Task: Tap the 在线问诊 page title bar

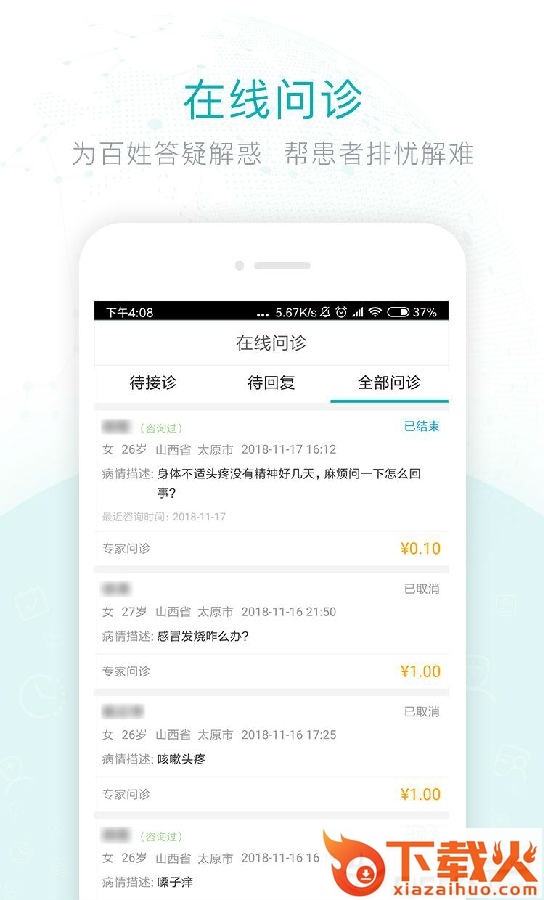Action: pyautogui.click(x=271, y=343)
